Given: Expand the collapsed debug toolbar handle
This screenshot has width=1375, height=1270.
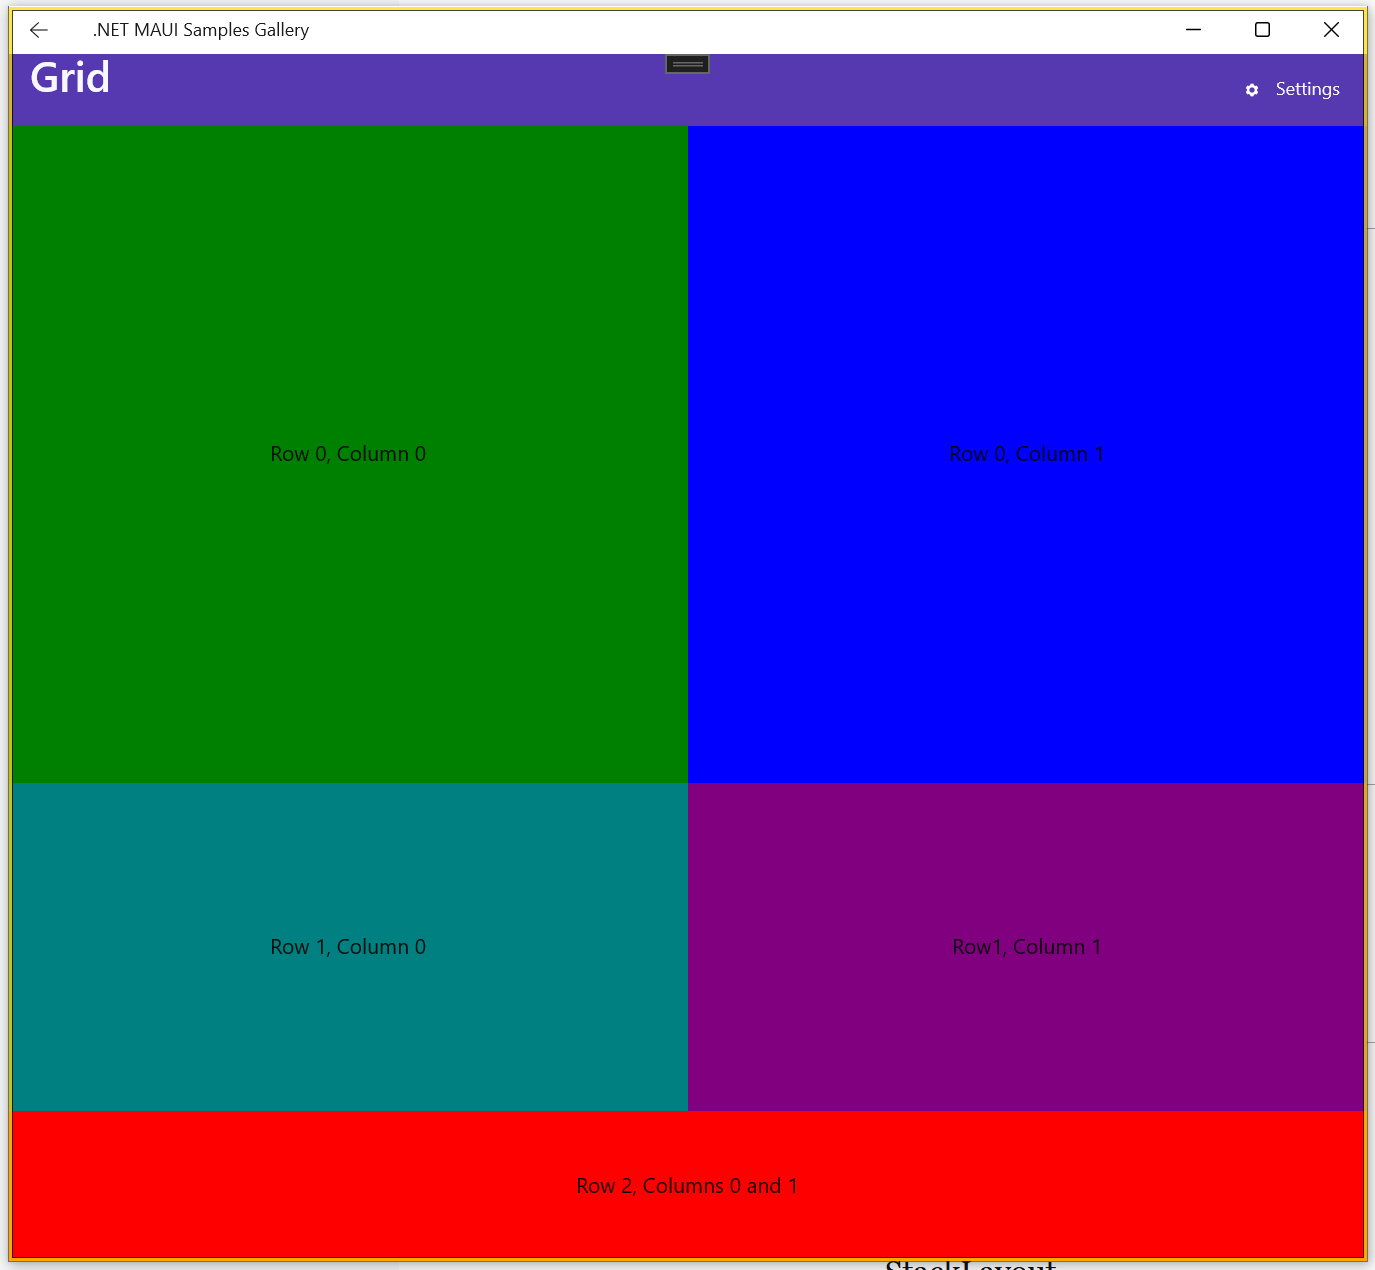Looking at the screenshot, I should pyautogui.click(x=687, y=64).
